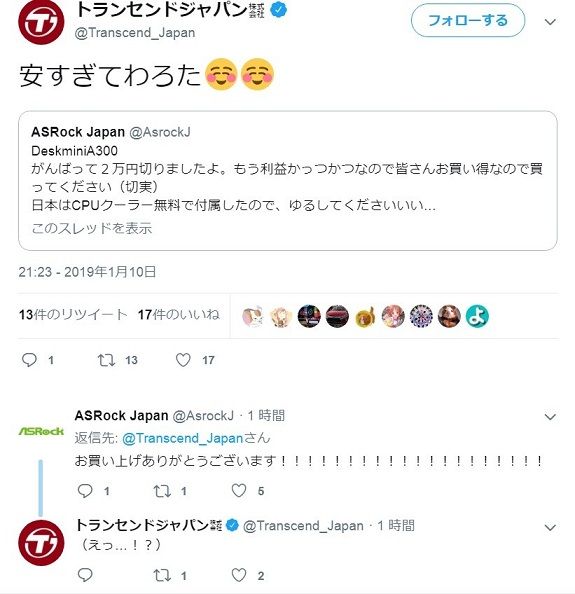Open このスレッドを表示 link
Image resolution: width=575 pixels, height=594 pixels.
click(92, 228)
